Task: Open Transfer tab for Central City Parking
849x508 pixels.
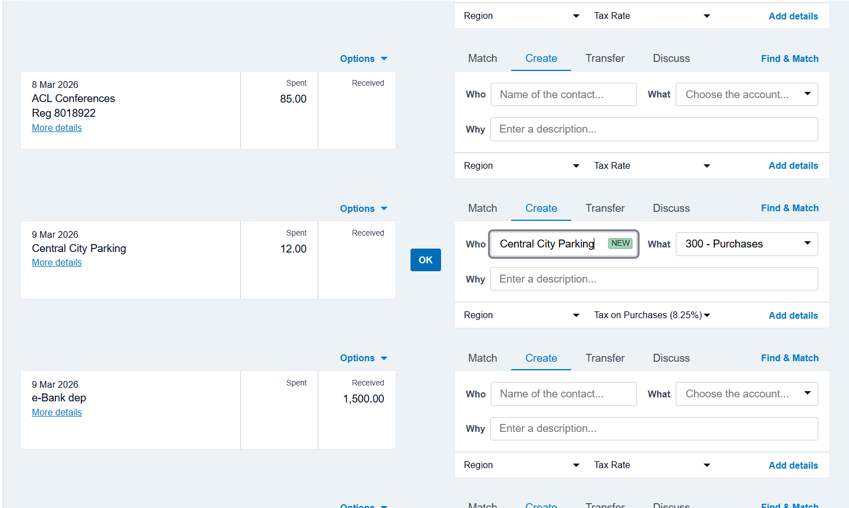Action: 605,208
